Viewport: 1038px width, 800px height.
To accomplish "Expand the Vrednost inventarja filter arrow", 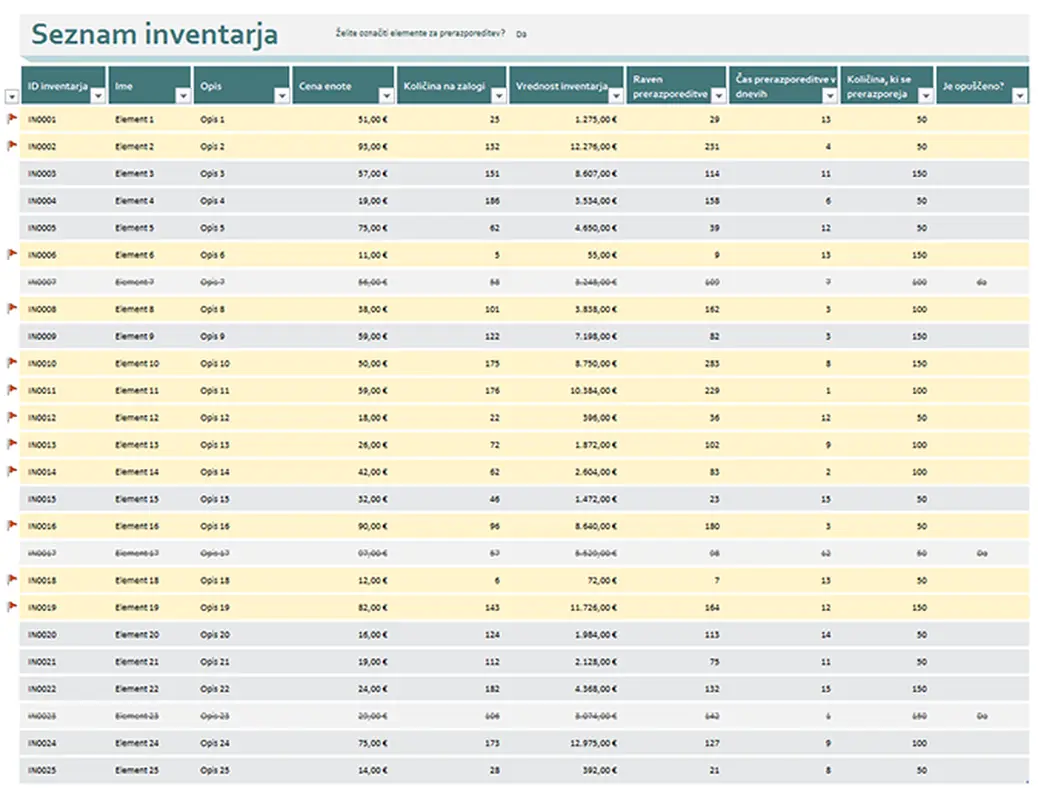I will [616, 96].
